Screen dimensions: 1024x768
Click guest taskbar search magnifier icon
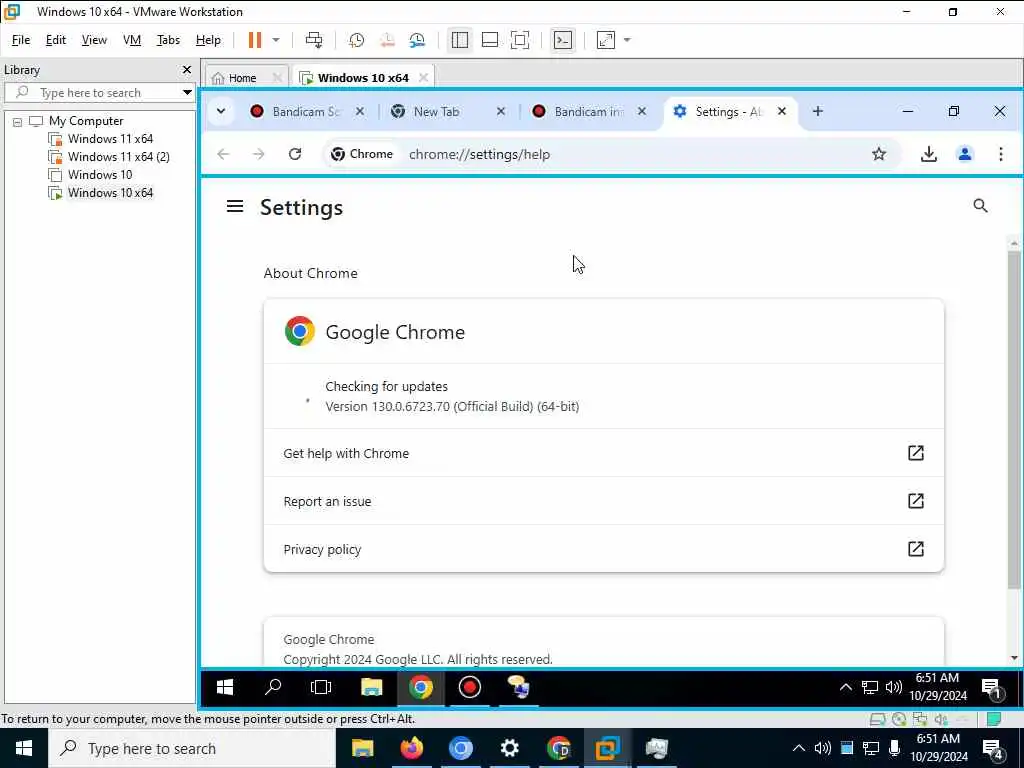(x=273, y=687)
